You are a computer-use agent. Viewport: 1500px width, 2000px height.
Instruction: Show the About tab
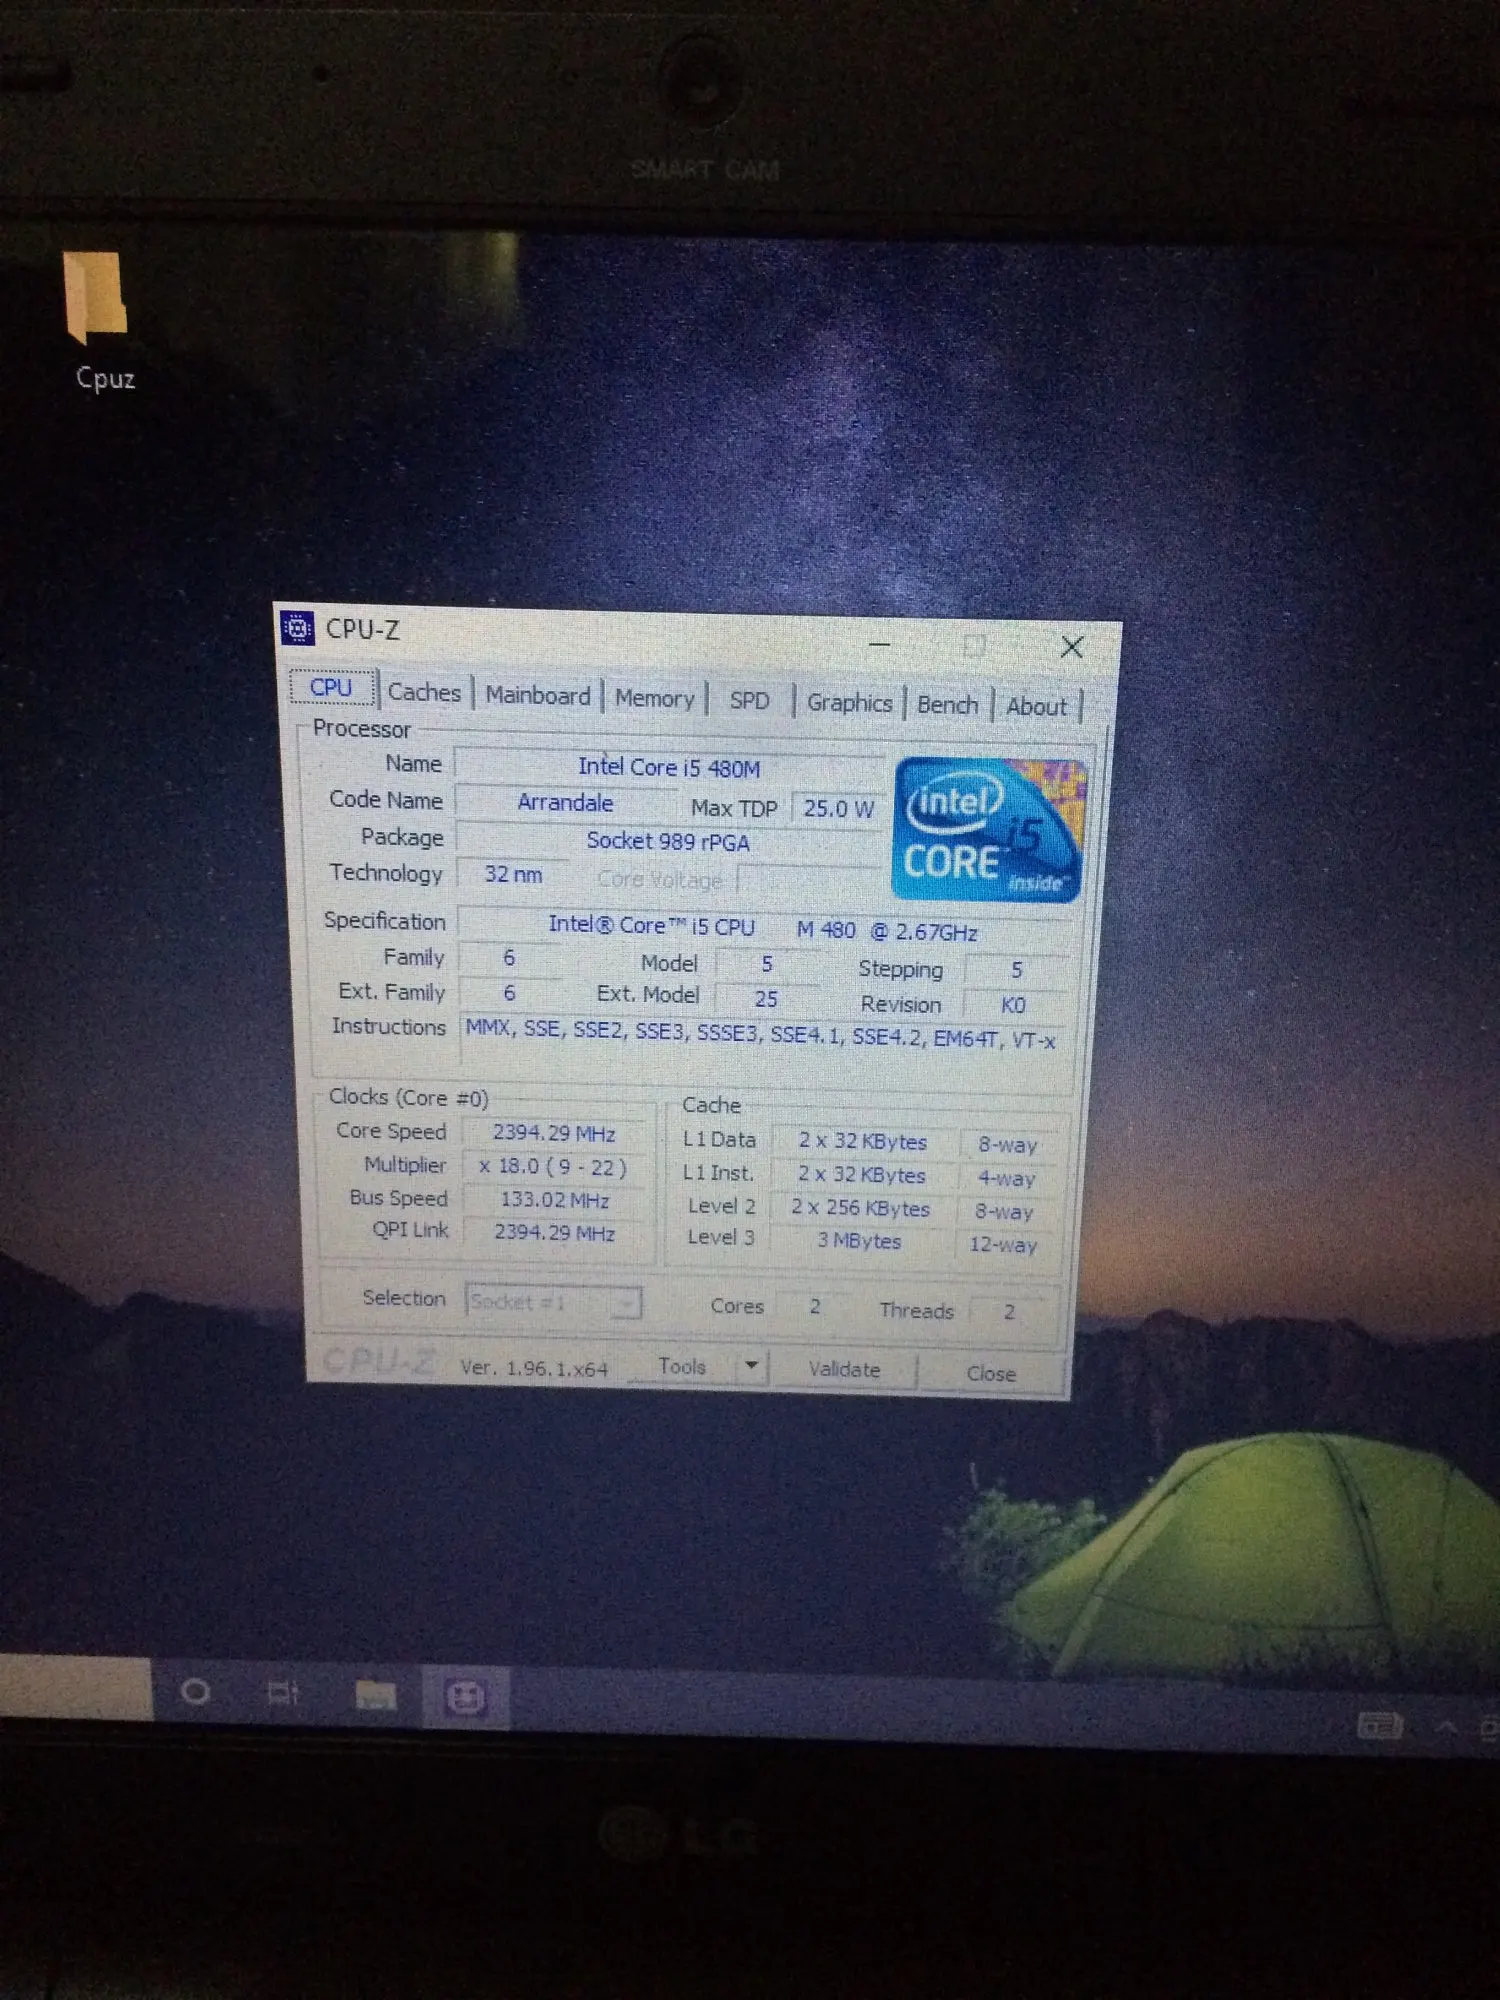pos(1036,707)
